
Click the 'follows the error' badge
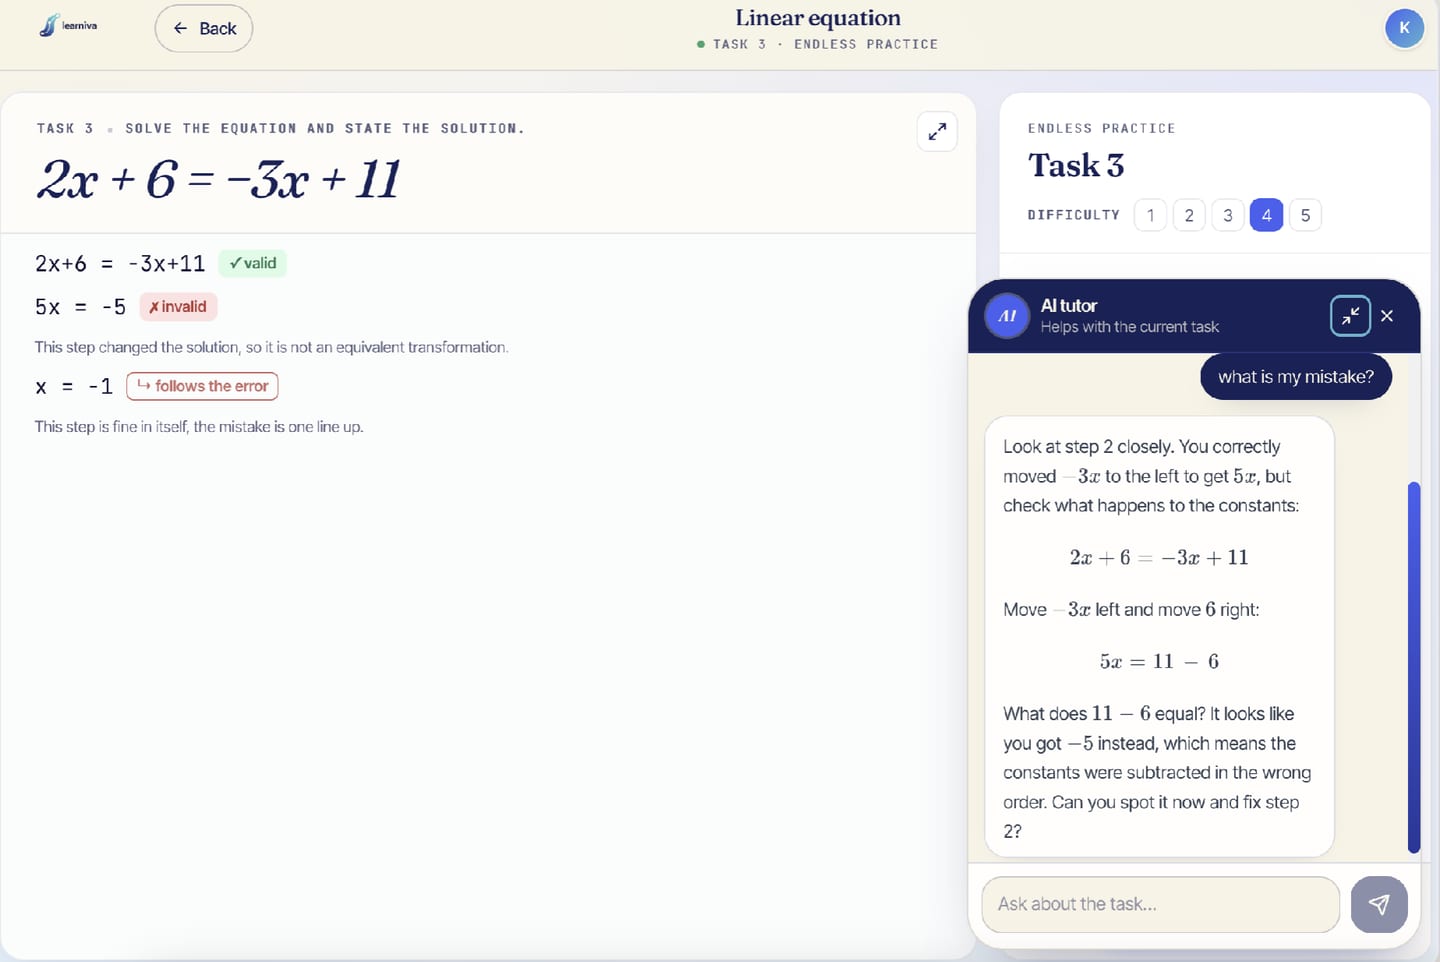[x=202, y=386]
